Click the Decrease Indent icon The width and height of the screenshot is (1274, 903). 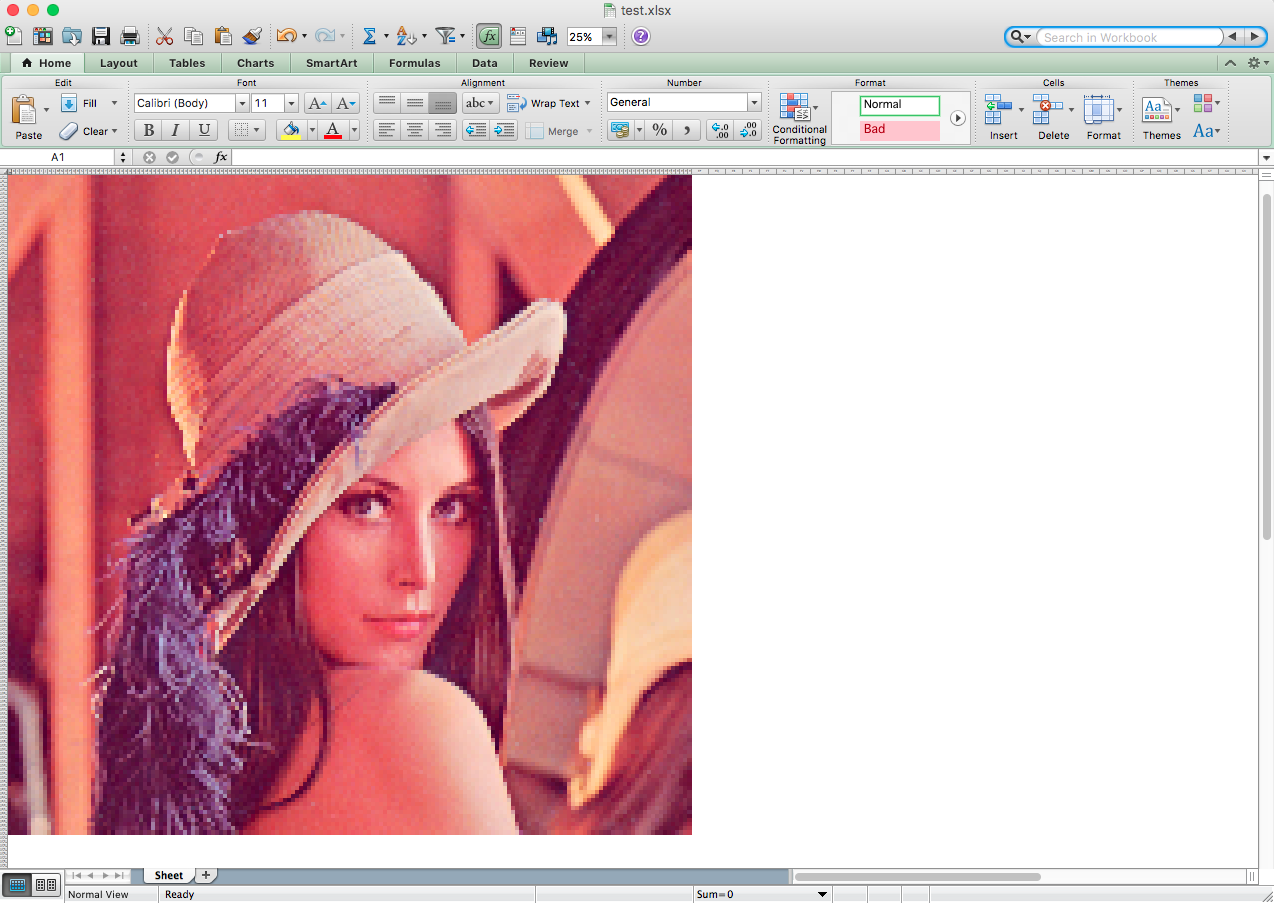(x=476, y=130)
